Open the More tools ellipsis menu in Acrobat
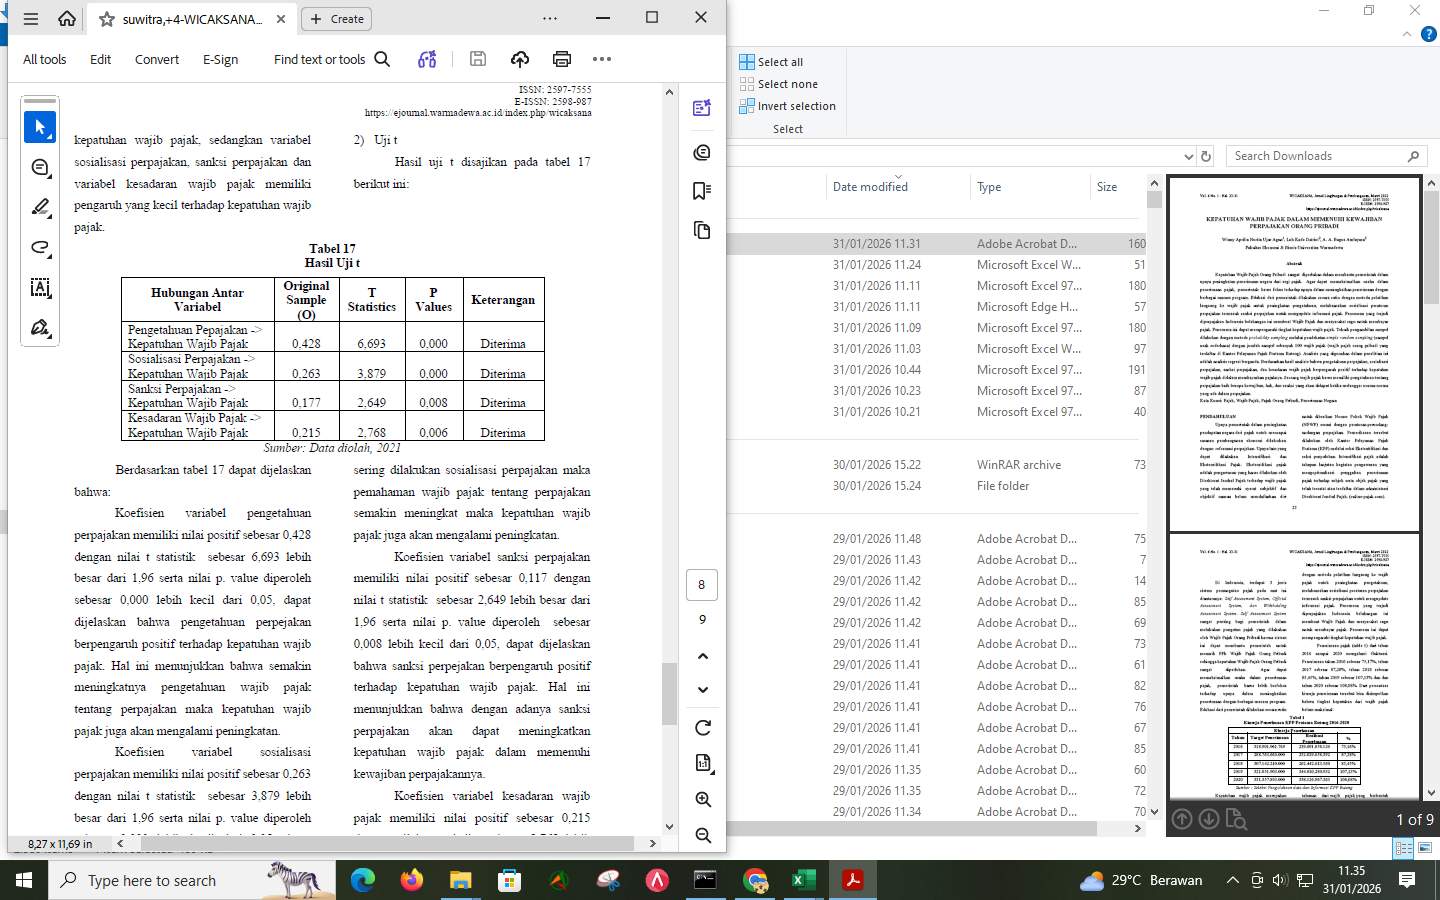The height and width of the screenshot is (900, 1440). point(601,59)
